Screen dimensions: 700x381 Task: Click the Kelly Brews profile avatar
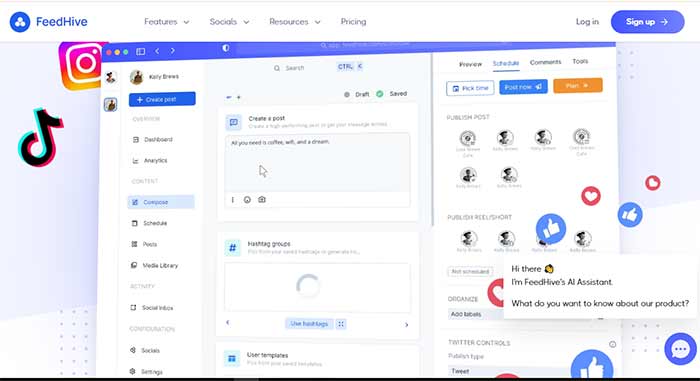click(x=137, y=77)
